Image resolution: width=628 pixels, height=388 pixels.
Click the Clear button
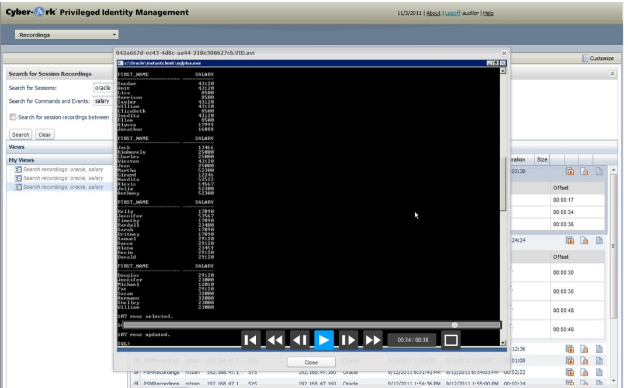point(44,135)
